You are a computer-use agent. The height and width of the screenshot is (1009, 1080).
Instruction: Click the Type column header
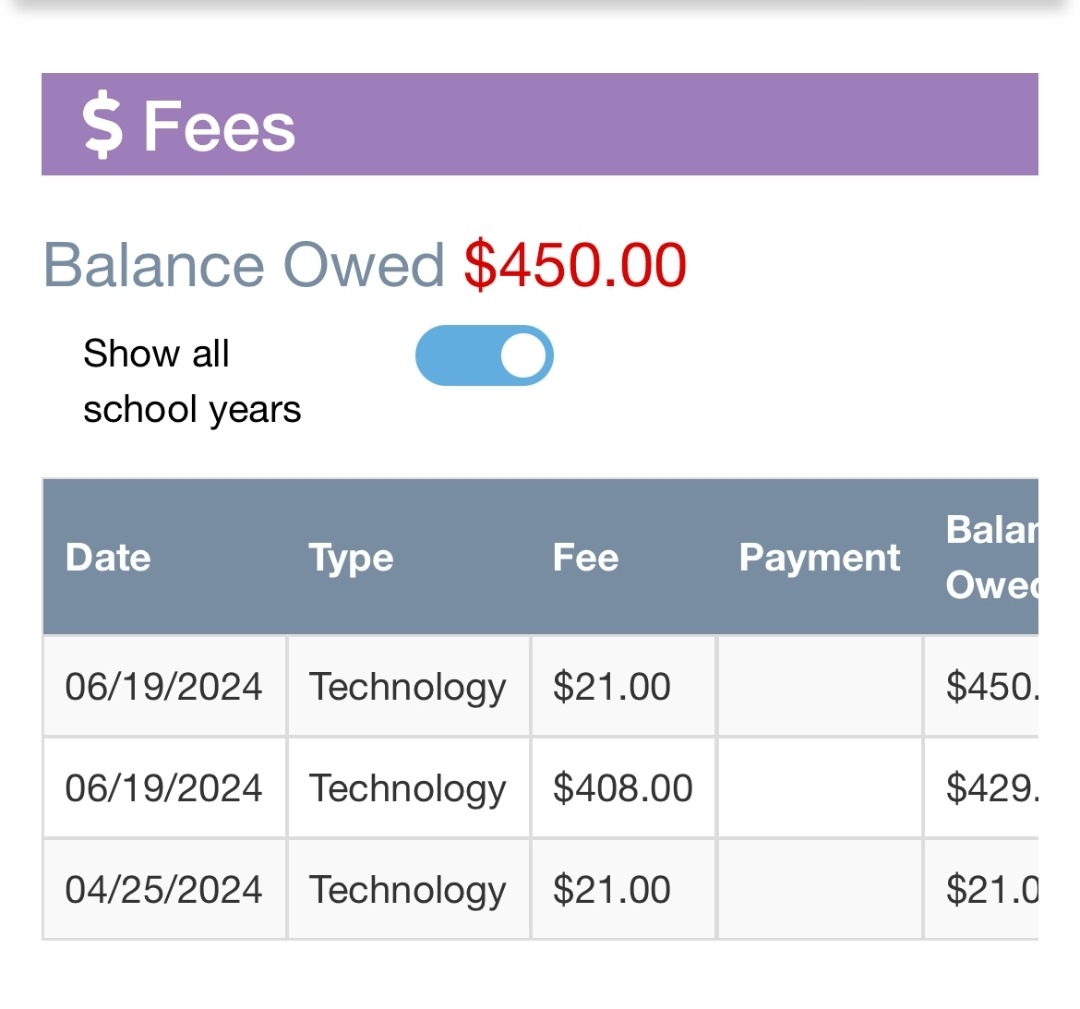[351, 557]
